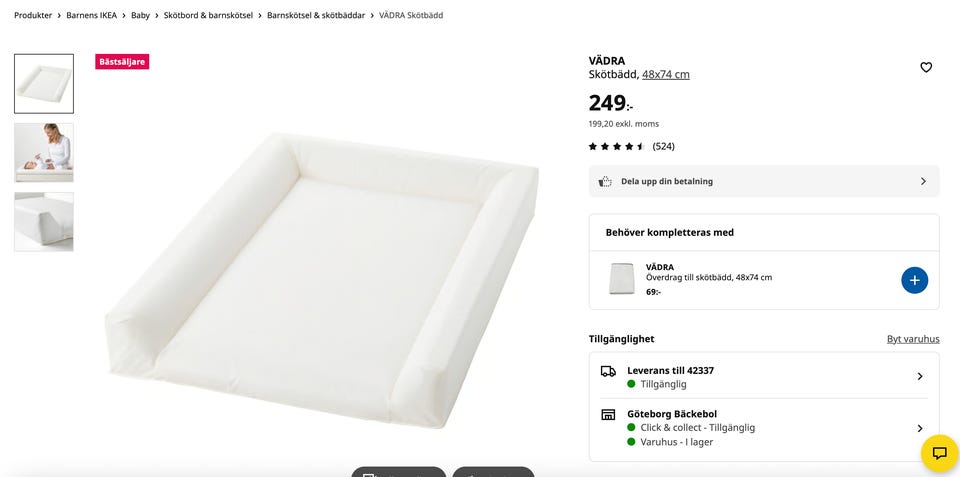The width and height of the screenshot is (960, 477).
Task: Expand Leverans till 42337 details
Action: (920, 377)
